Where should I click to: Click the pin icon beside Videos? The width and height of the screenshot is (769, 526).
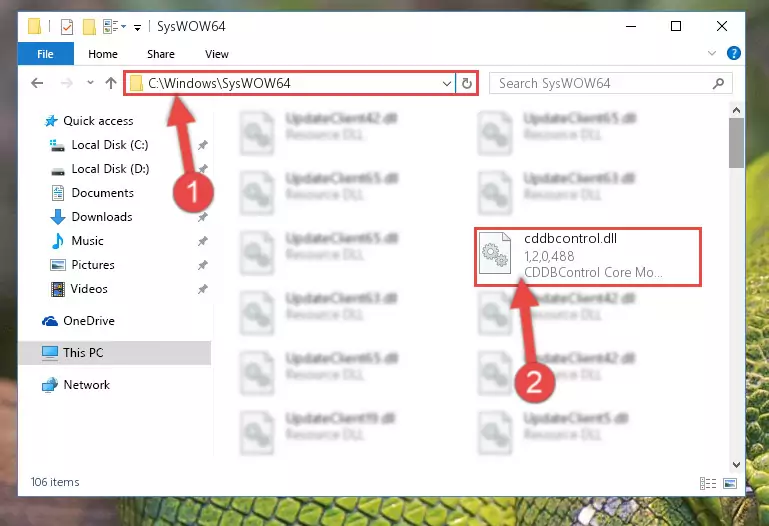(x=203, y=289)
